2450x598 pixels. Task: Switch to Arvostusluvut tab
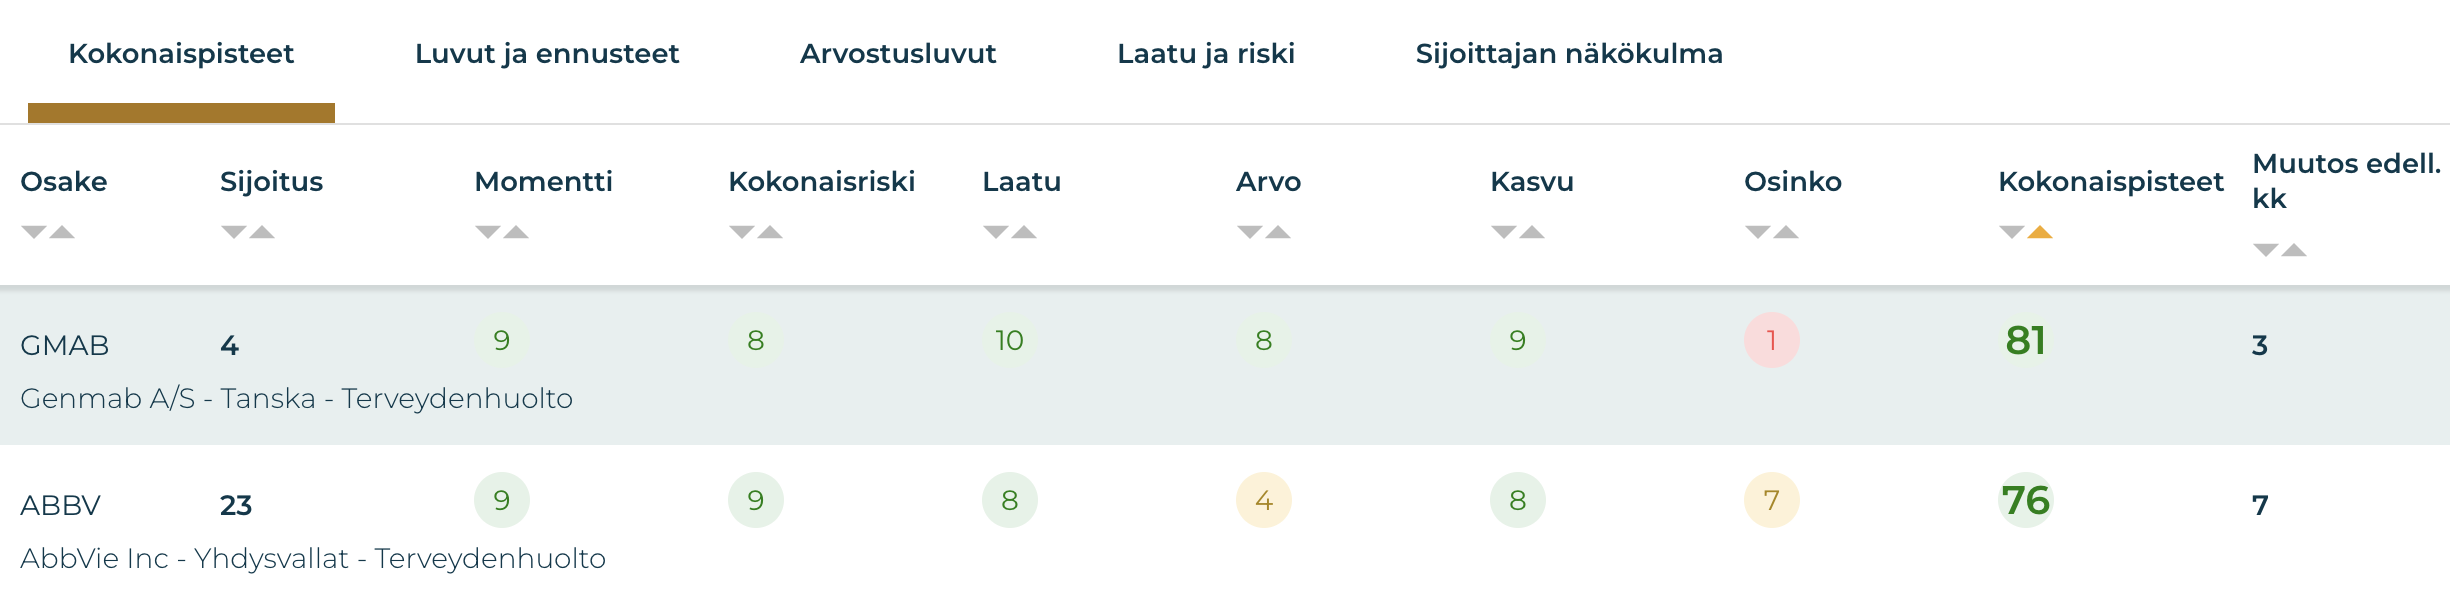tap(898, 54)
